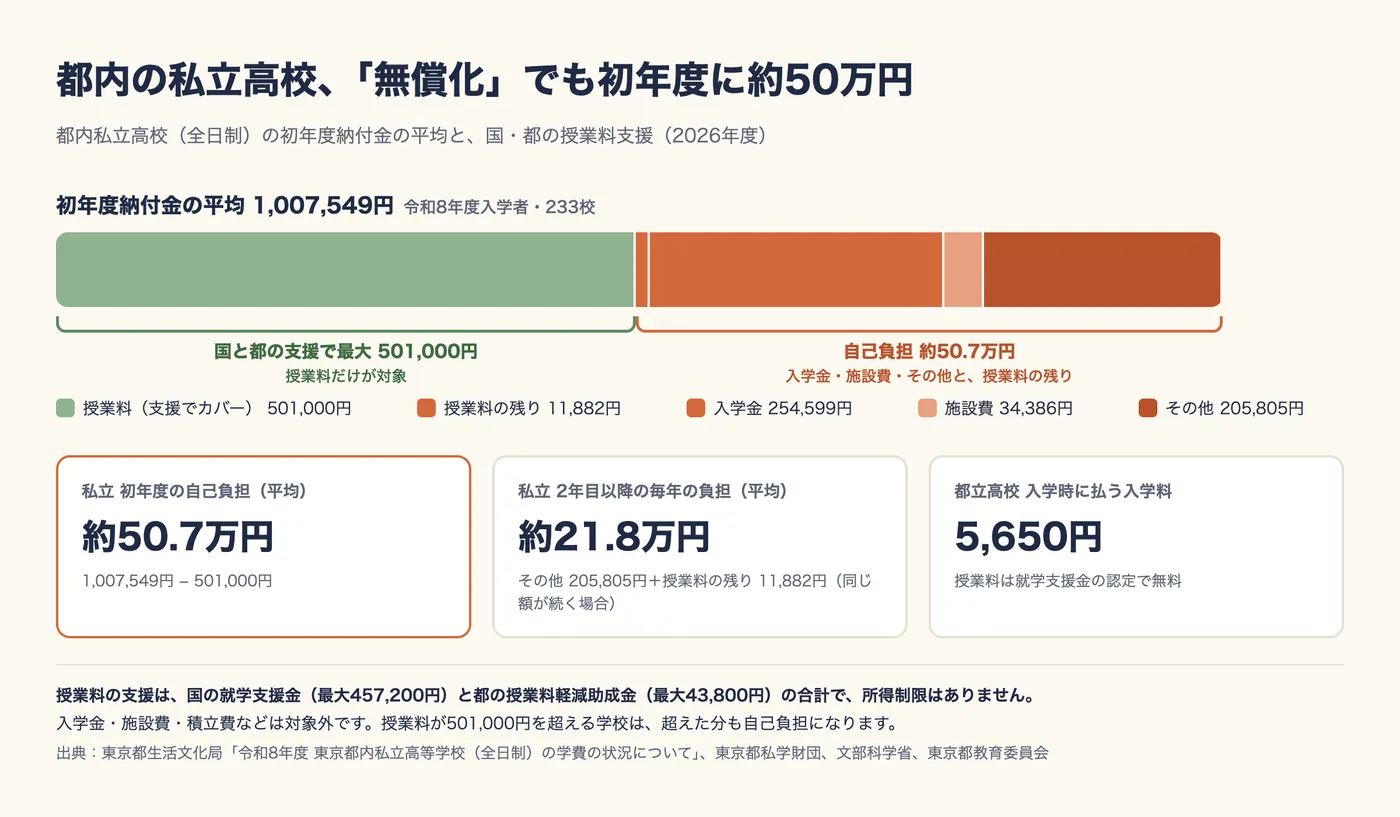Click the その他 legend color swatch
Screen dimensions: 1400x817
point(1148,408)
